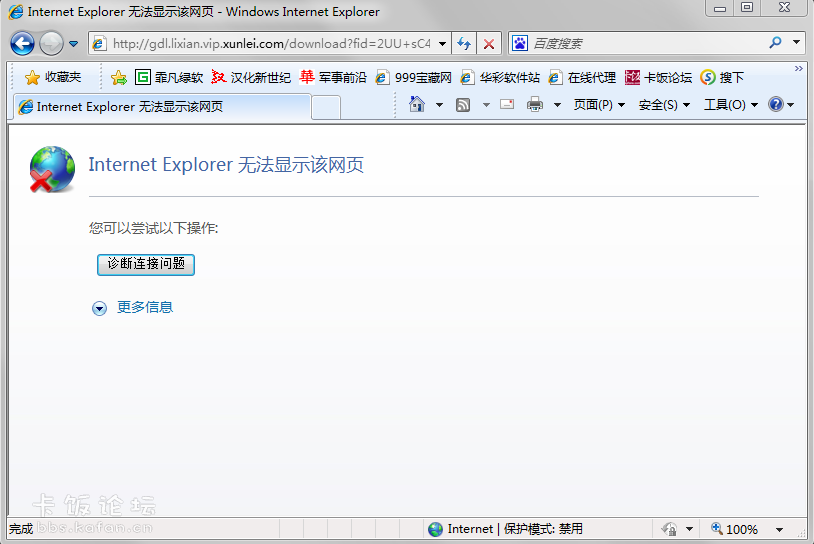Open the feeds dropdown arrow

click(x=486, y=105)
